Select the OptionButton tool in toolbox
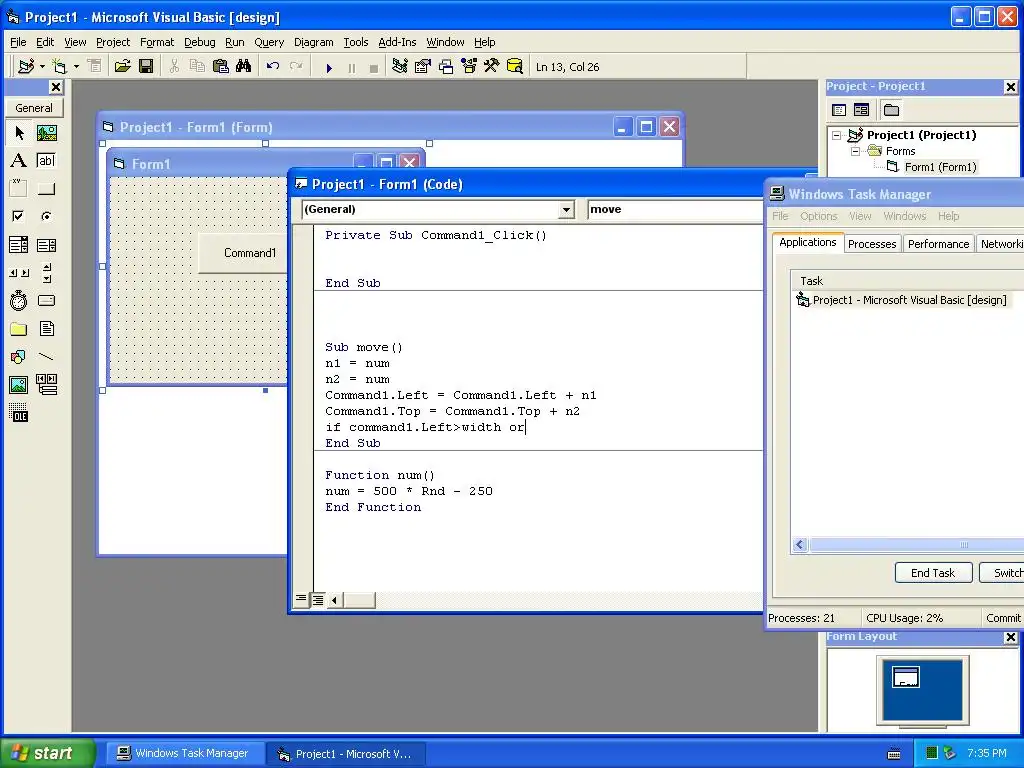1024x768 pixels. point(46,216)
